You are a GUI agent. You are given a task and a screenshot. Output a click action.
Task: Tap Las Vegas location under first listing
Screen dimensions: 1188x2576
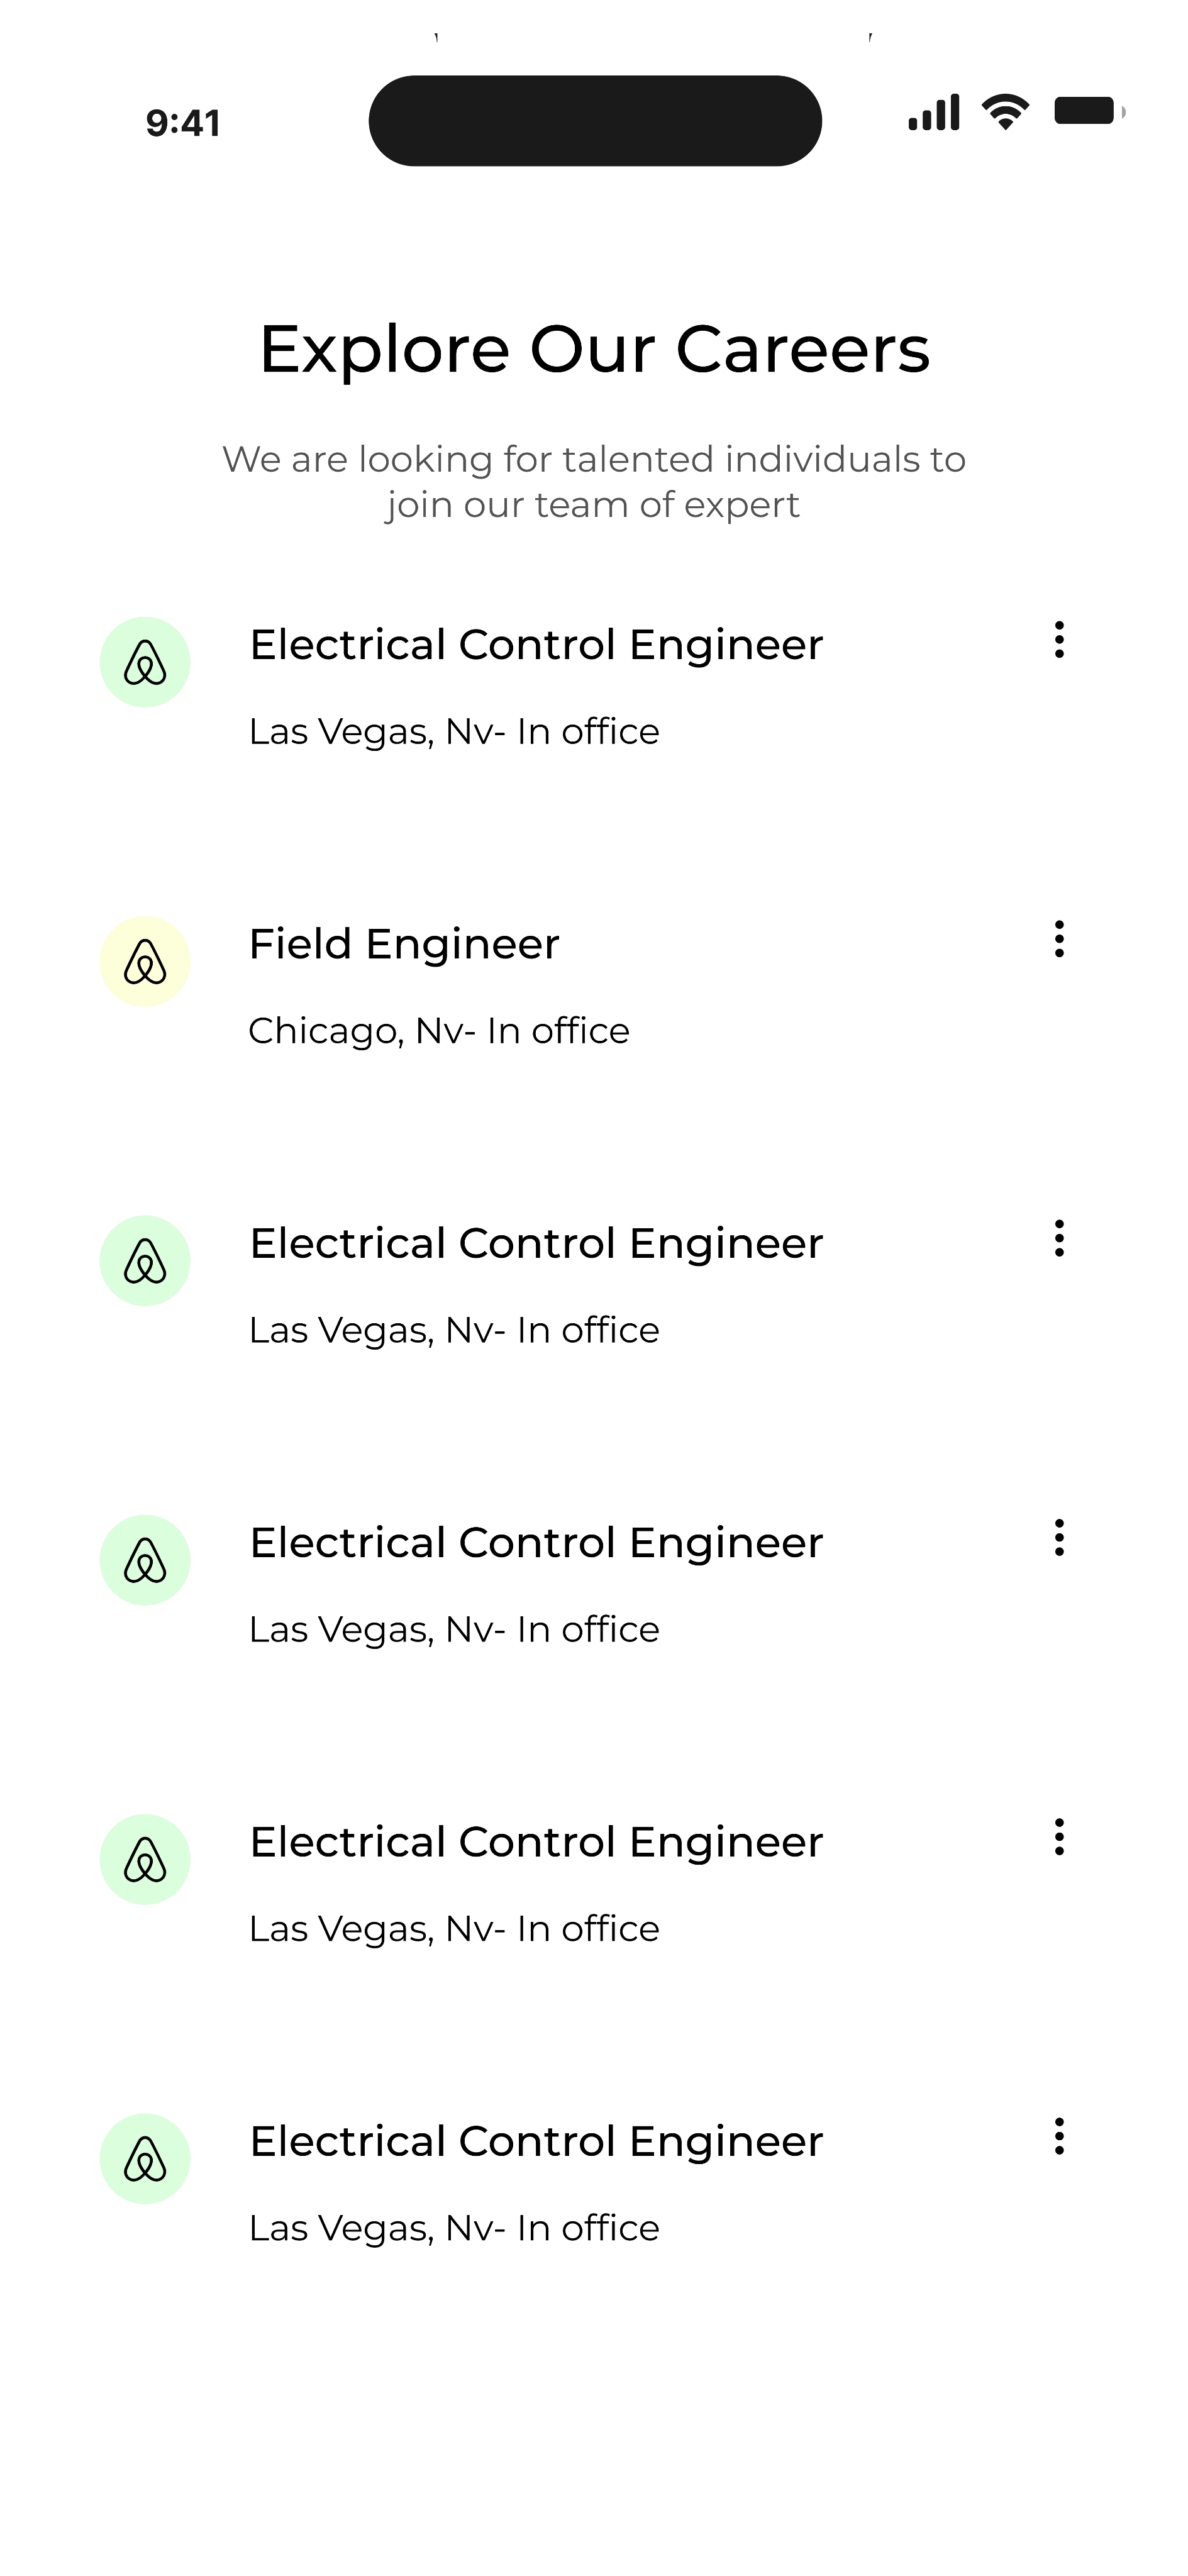tap(454, 732)
